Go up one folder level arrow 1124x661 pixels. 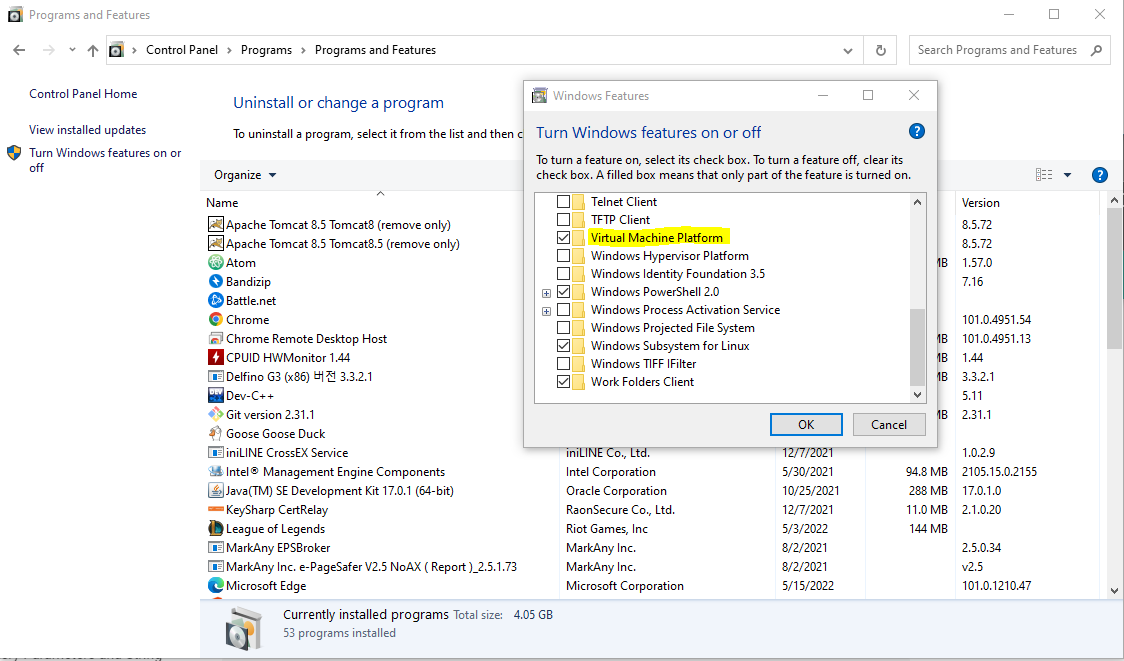tap(92, 50)
